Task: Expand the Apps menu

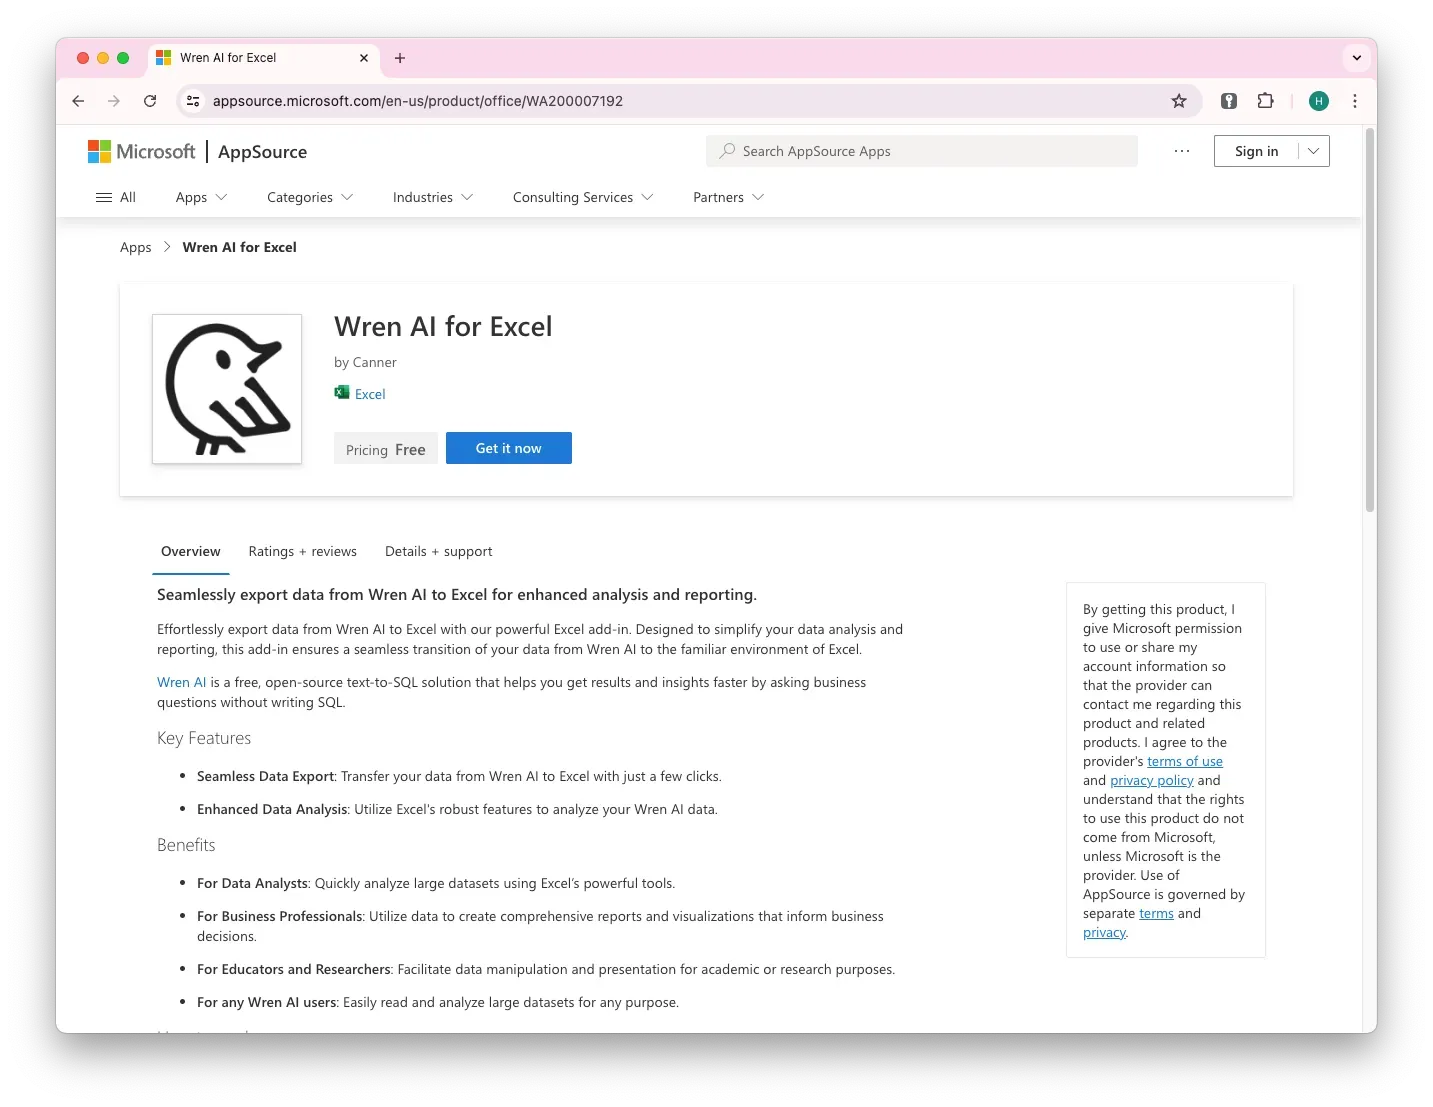Action: tap(201, 197)
